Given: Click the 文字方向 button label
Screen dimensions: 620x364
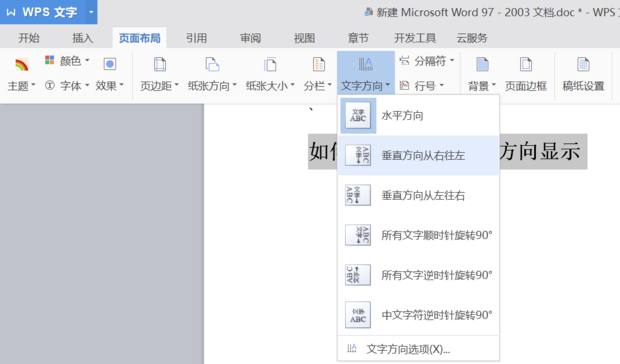Looking at the screenshot, I should click(x=362, y=85).
